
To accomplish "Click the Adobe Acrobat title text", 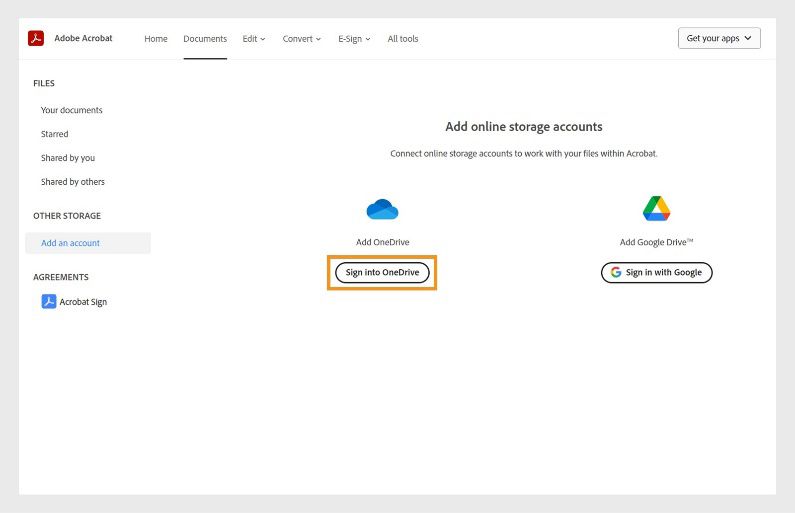I will 83,38.
